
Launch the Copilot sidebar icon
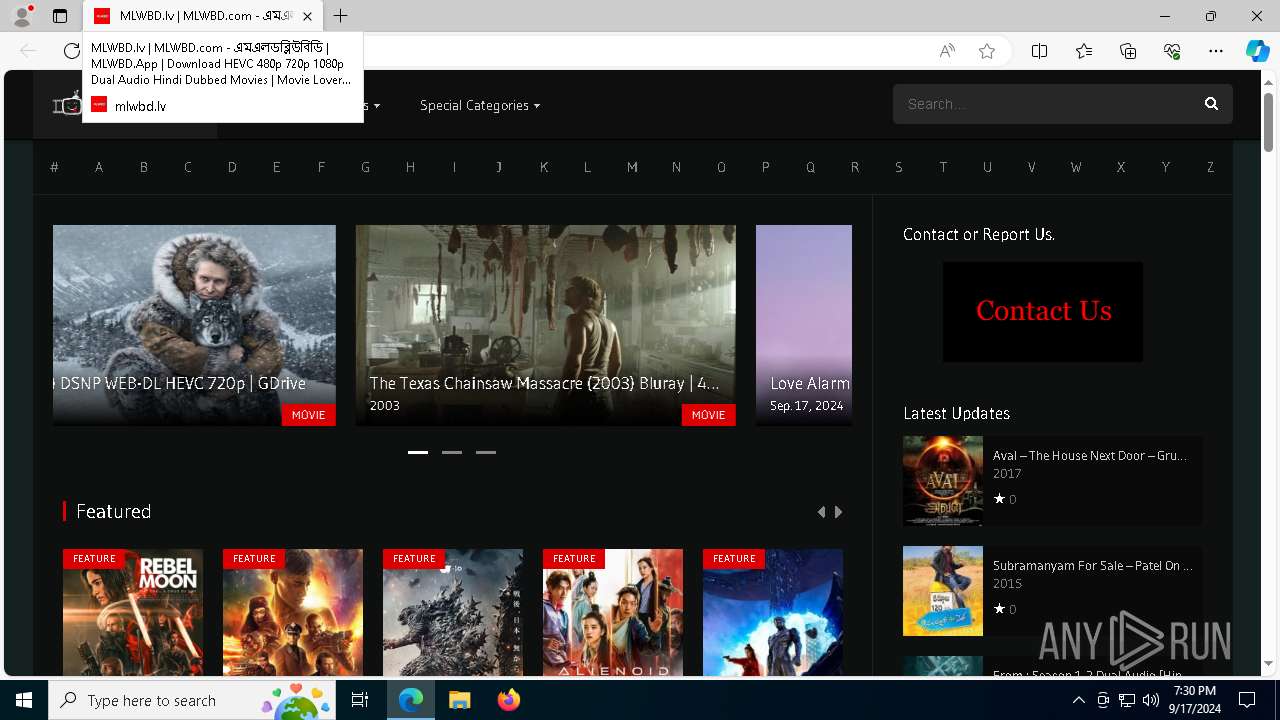pyautogui.click(x=1258, y=51)
